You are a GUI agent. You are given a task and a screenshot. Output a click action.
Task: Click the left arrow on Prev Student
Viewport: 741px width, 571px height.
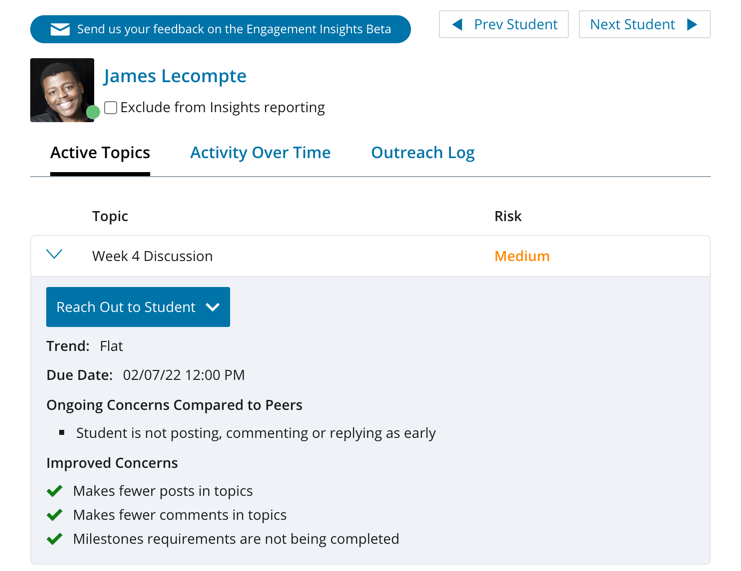click(457, 25)
